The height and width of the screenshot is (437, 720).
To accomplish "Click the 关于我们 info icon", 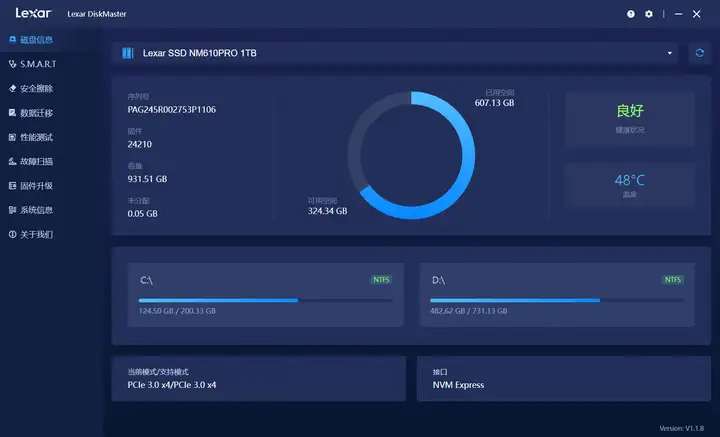I will (x=12, y=235).
